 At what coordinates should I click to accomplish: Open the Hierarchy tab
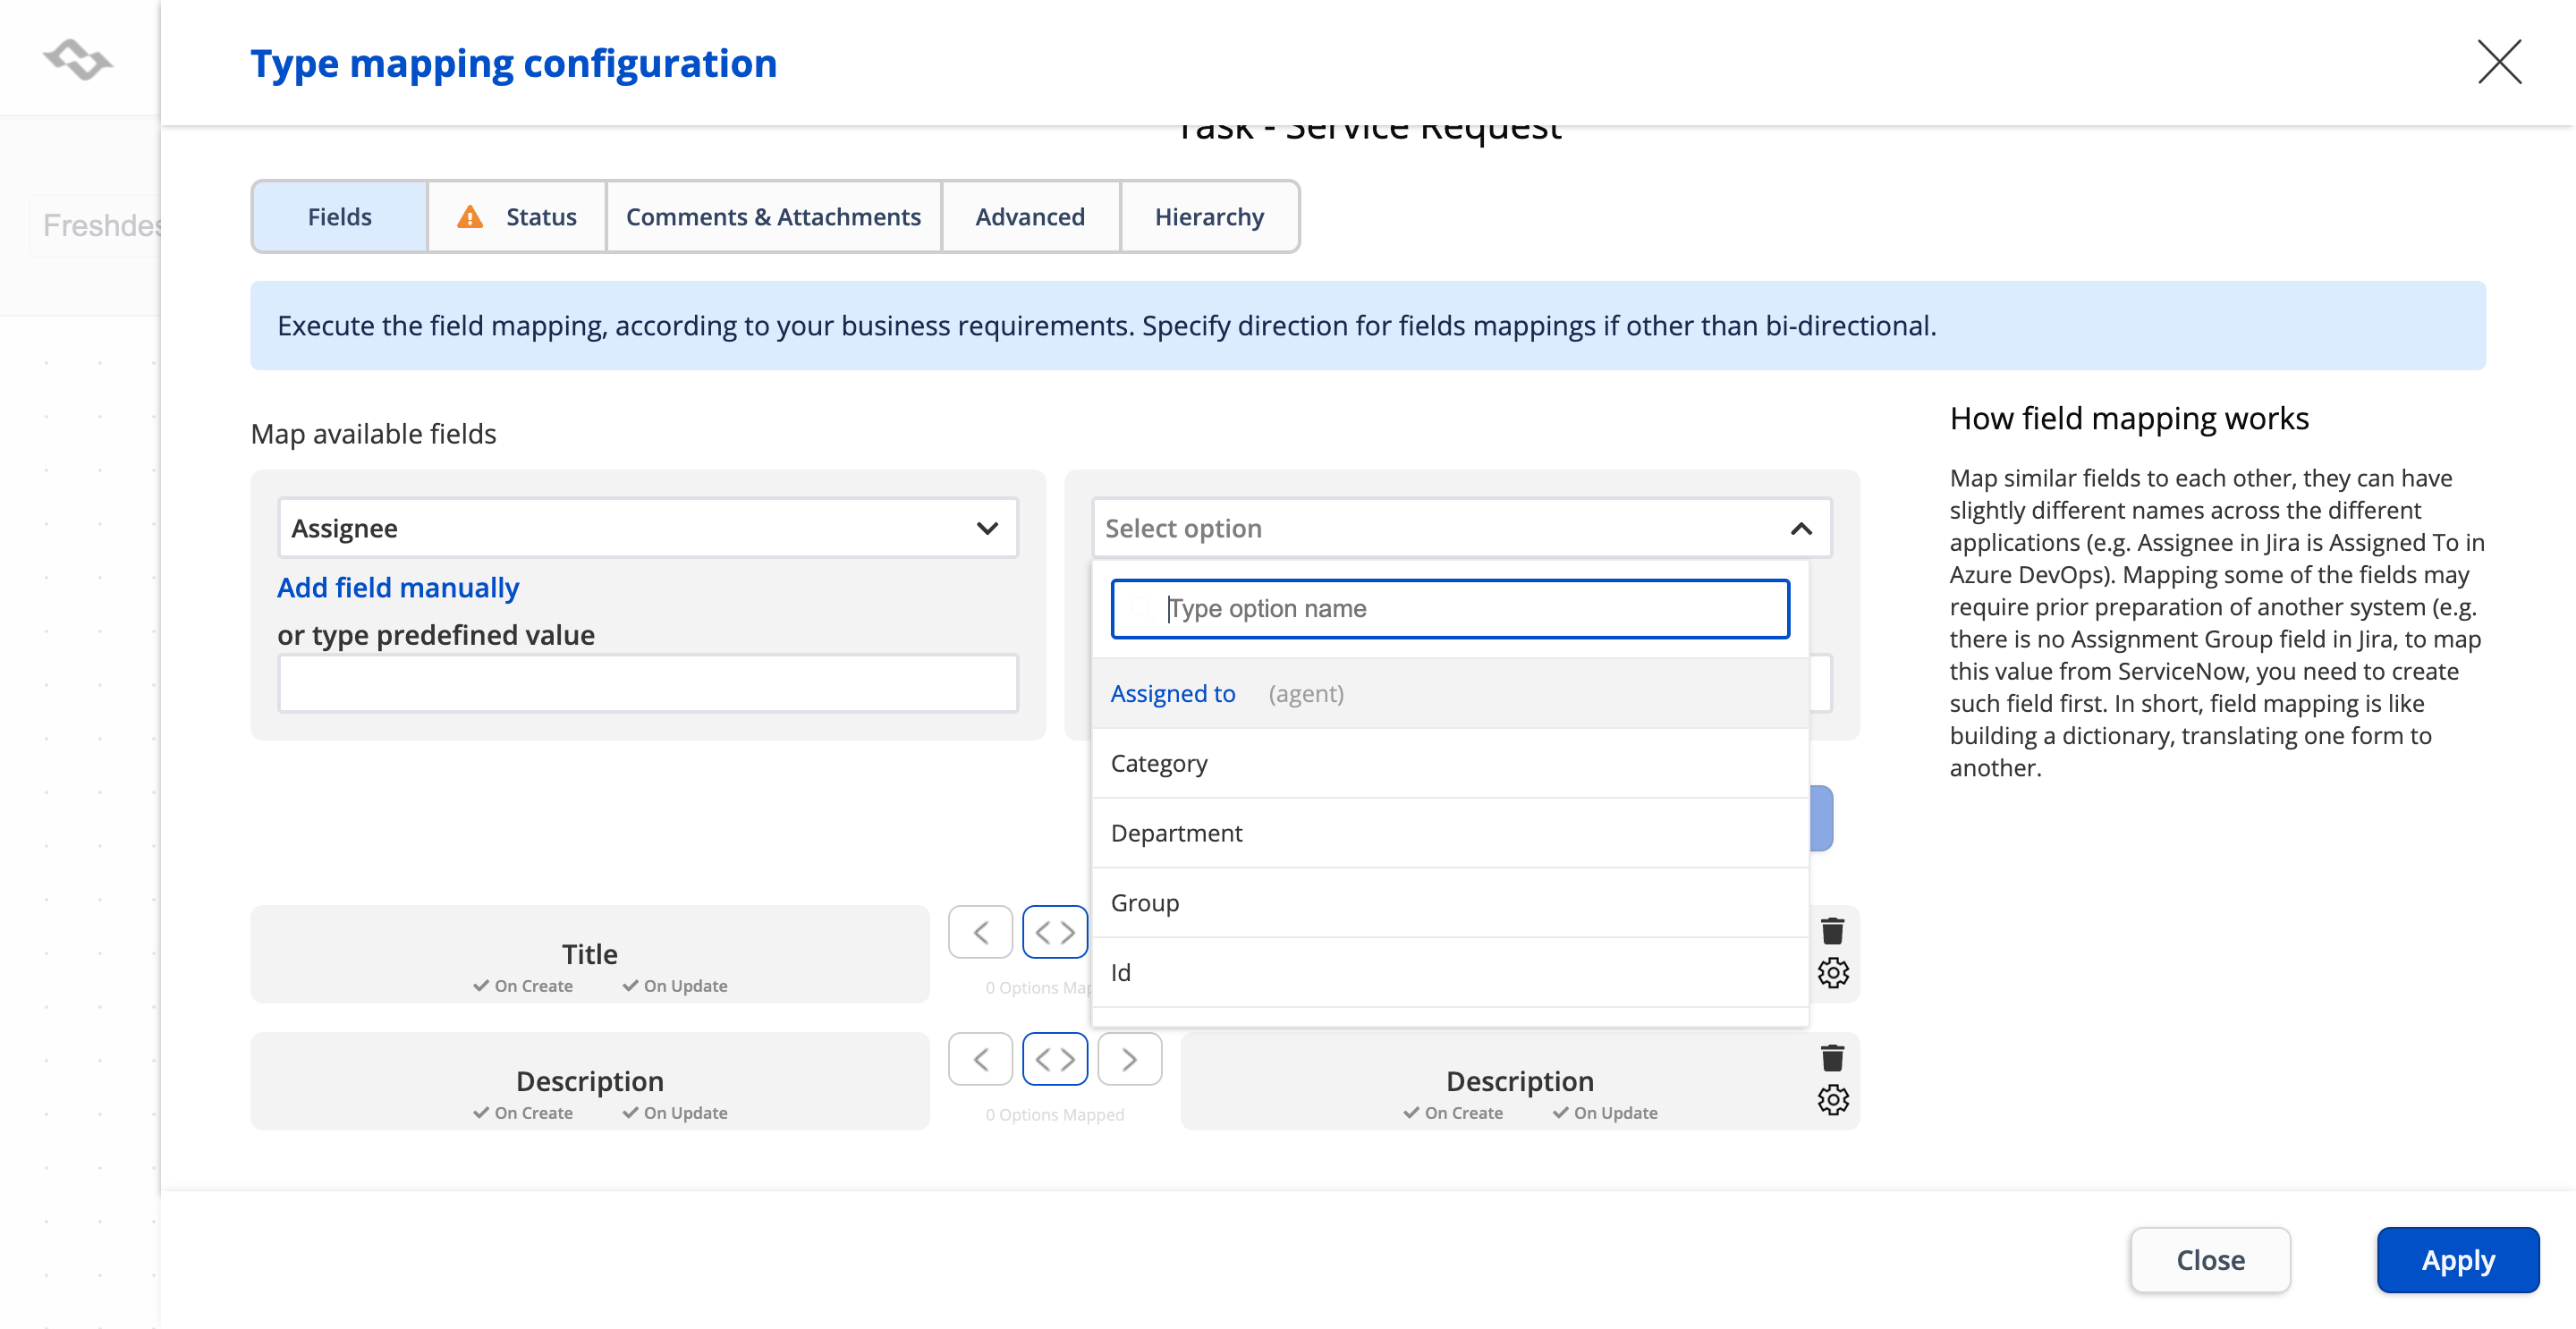pos(1208,217)
